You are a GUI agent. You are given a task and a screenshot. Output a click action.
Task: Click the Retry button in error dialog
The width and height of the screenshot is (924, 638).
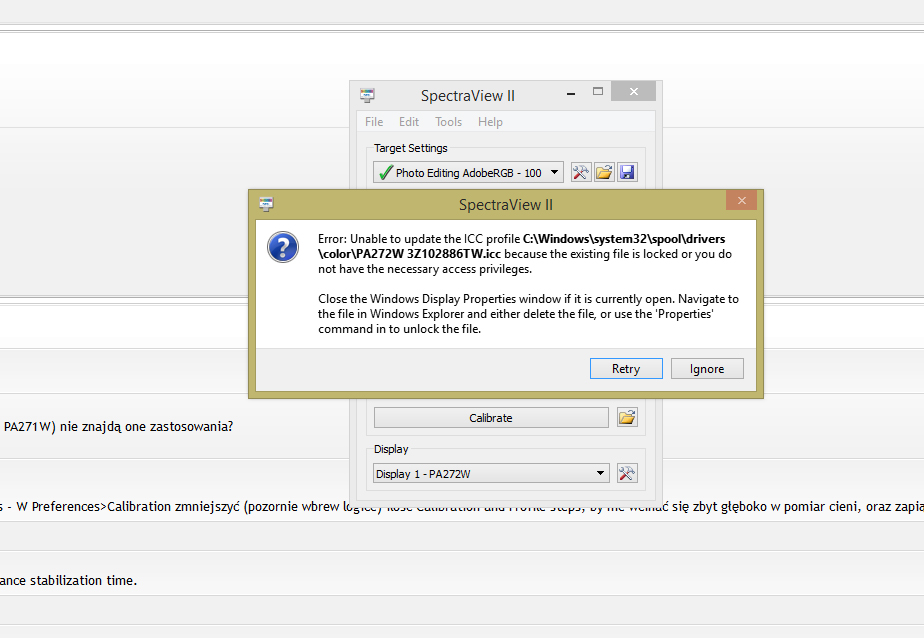click(626, 369)
